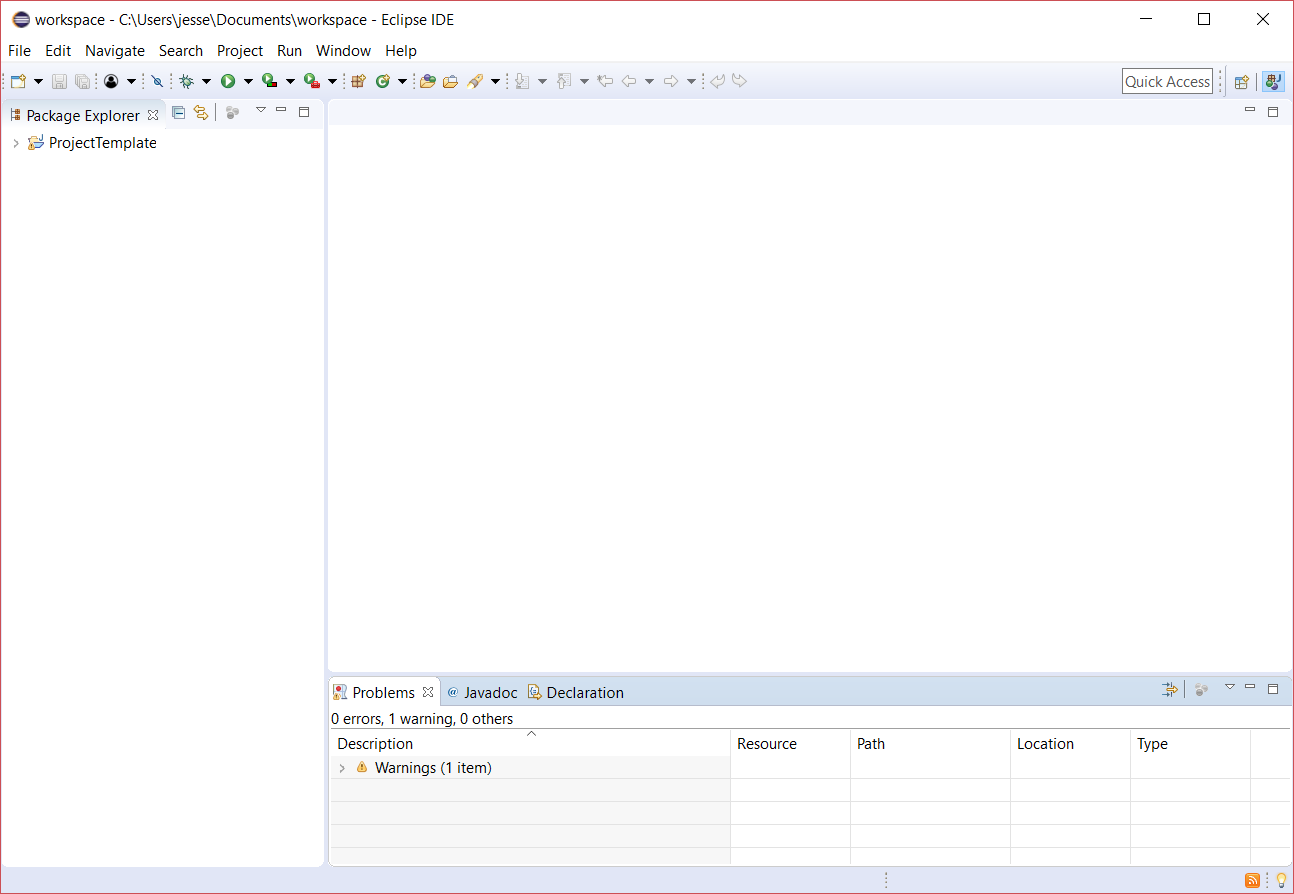Run the application with the green play icon
This screenshot has height=894, width=1294.
click(229, 81)
